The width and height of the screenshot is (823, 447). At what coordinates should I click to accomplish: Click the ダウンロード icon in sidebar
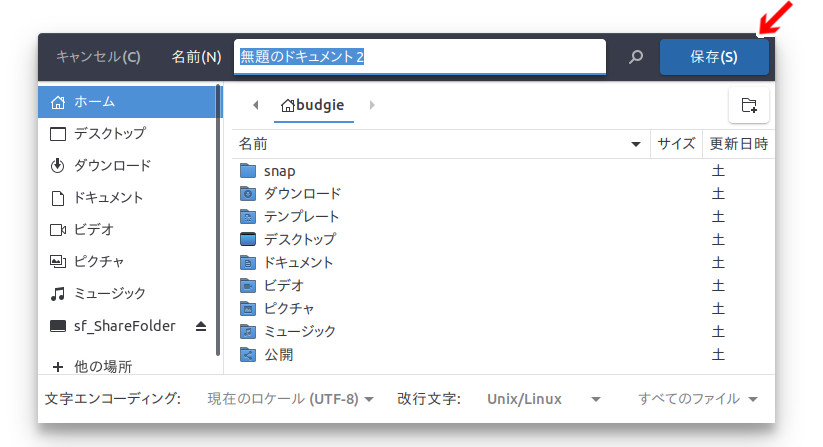(x=57, y=166)
